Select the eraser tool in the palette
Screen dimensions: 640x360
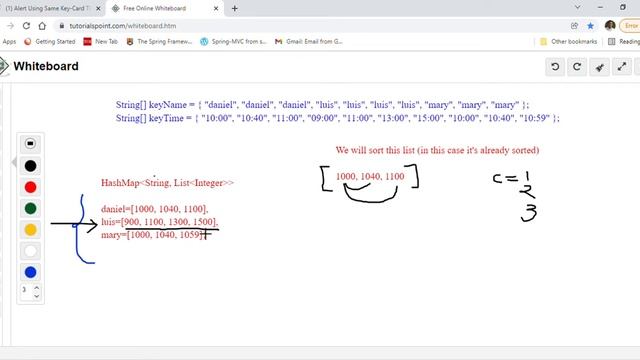pos(30,144)
